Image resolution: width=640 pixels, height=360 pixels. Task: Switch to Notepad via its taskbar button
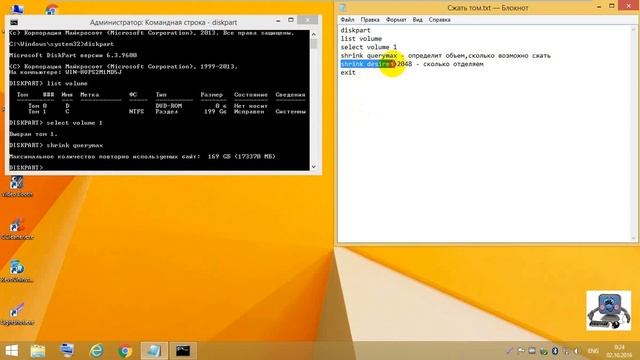(x=154, y=351)
